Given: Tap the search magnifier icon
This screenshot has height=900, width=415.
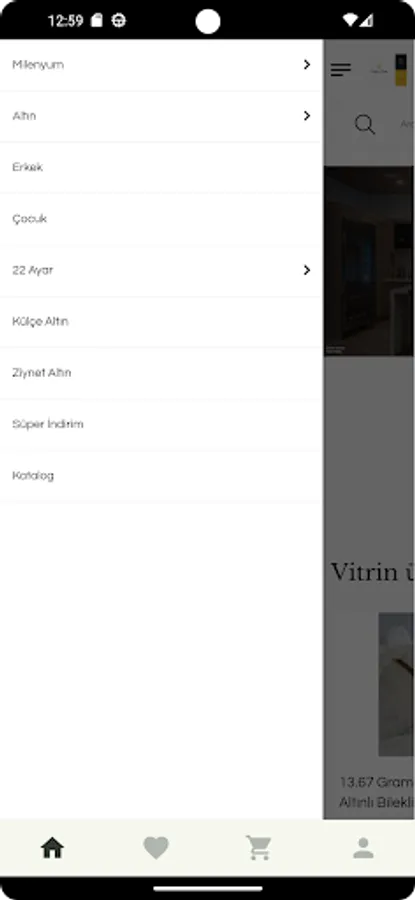Looking at the screenshot, I should (364, 124).
